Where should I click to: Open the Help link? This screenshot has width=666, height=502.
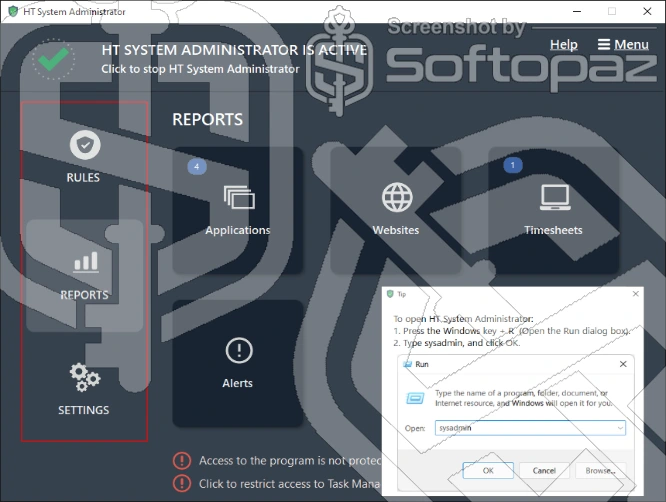[564, 45]
